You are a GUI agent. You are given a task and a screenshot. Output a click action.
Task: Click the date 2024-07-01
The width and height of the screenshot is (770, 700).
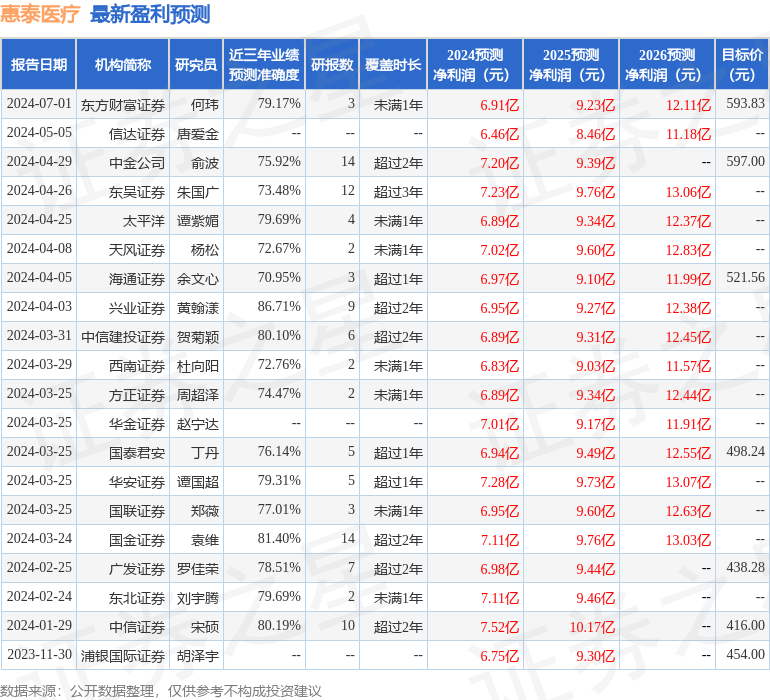tap(39, 104)
